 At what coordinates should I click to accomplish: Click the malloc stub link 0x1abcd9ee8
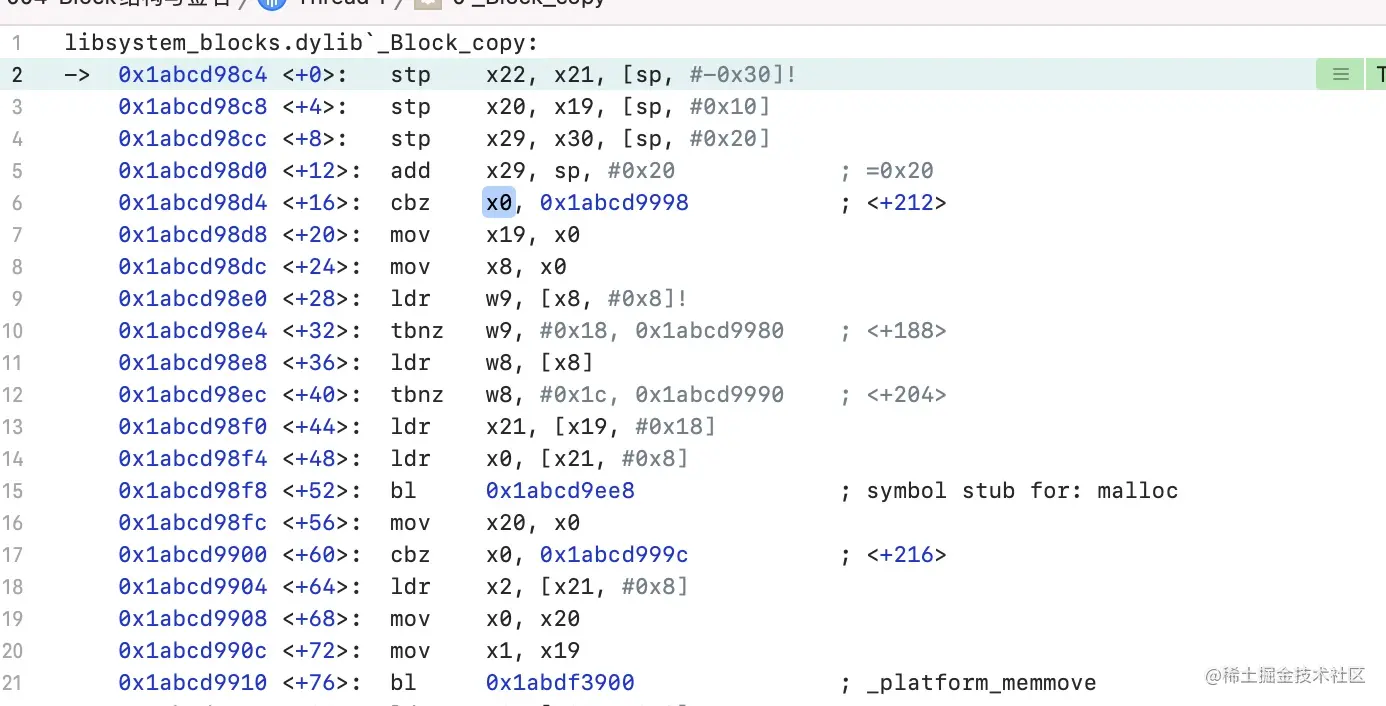pos(560,491)
